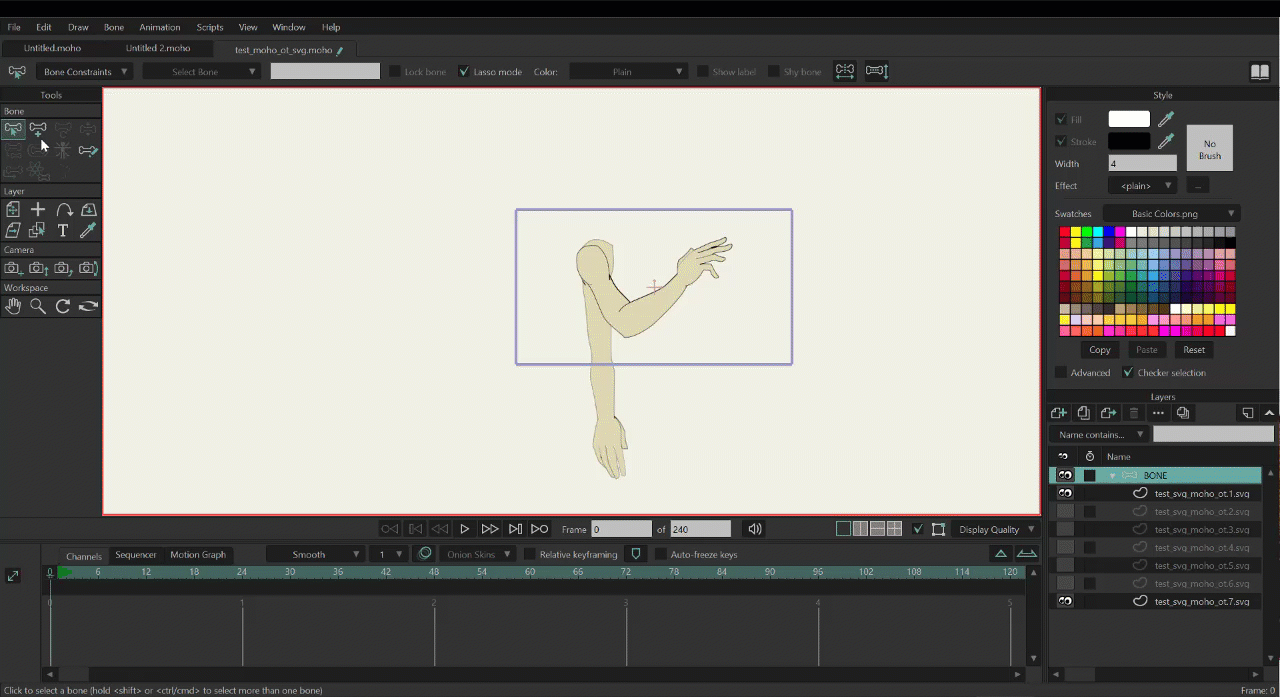The width and height of the screenshot is (1280, 697).
Task: Expand the Display Quality dropdown
Action: [x=996, y=529]
